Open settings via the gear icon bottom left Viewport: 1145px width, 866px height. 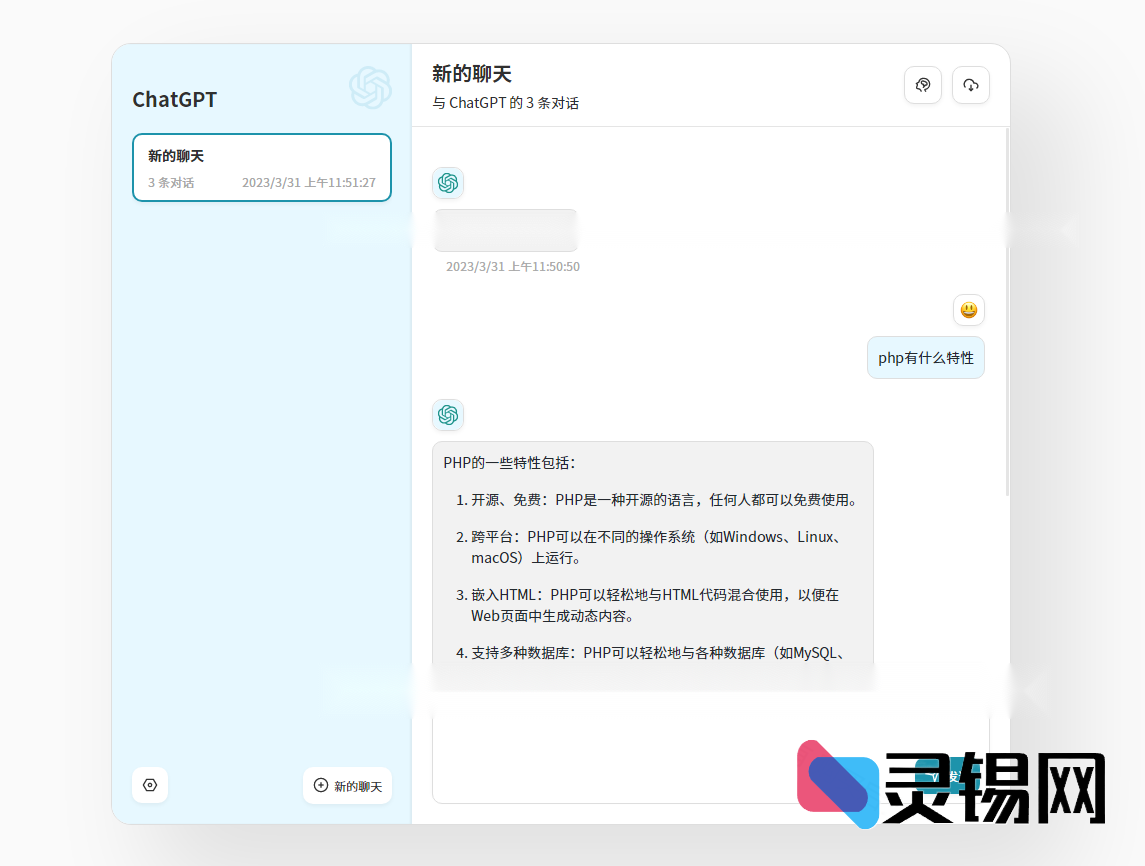tap(149, 785)
